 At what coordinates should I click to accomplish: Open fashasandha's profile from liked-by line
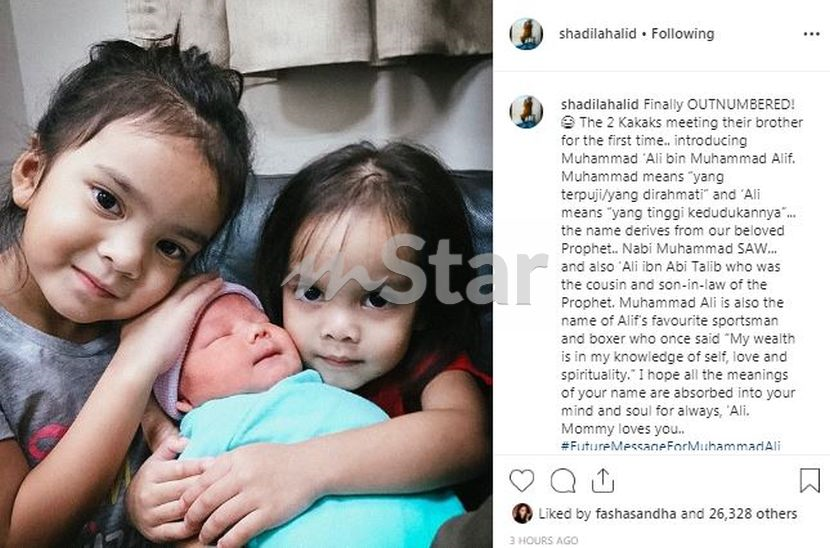[x=635, y=514]
